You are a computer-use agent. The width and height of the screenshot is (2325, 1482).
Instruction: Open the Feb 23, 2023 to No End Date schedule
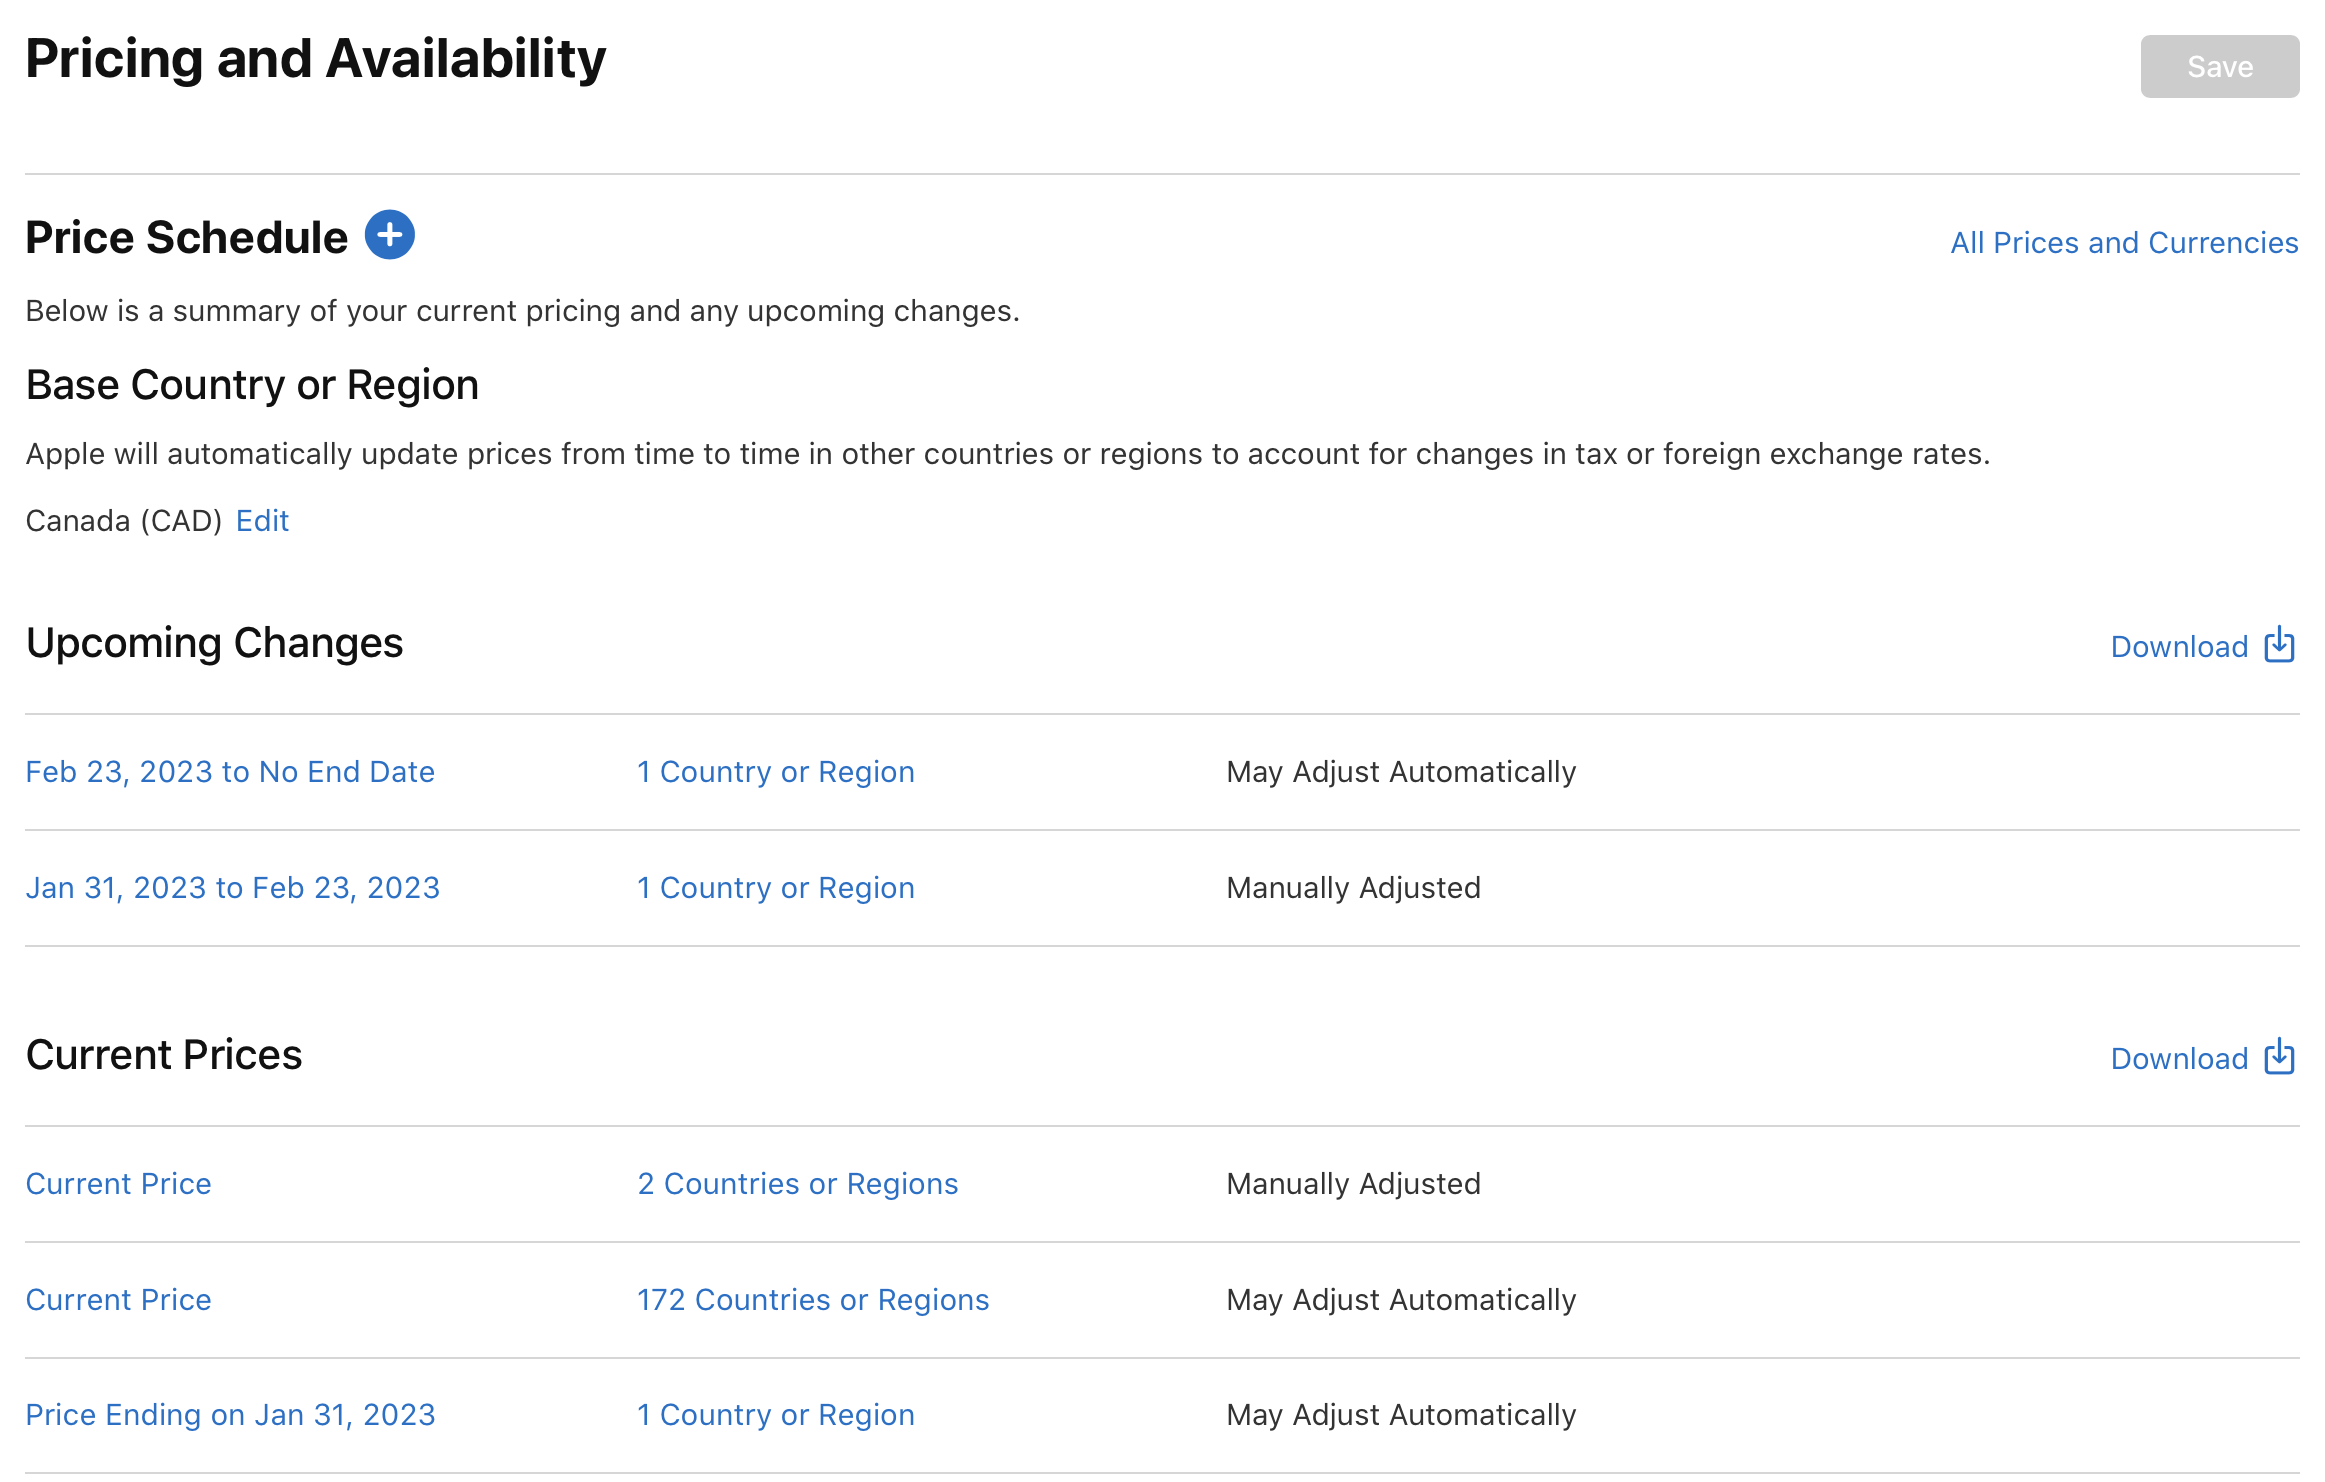click(x=231, y=771)
